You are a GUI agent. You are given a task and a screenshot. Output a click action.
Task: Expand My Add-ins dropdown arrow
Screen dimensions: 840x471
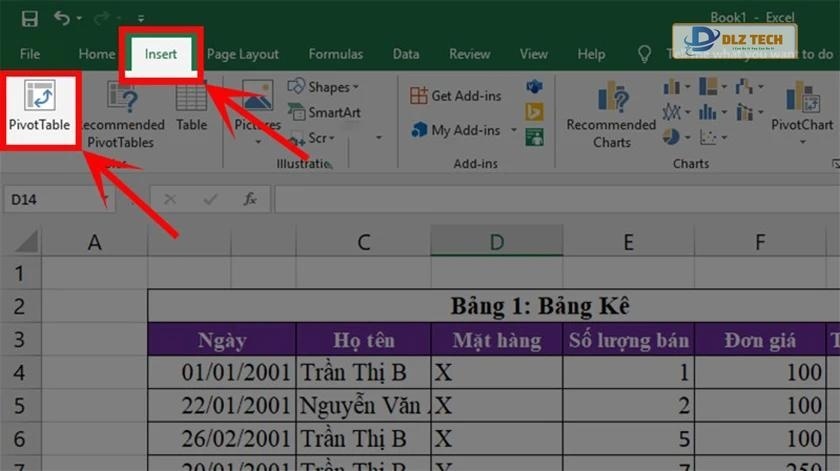[x=513, y=130]
